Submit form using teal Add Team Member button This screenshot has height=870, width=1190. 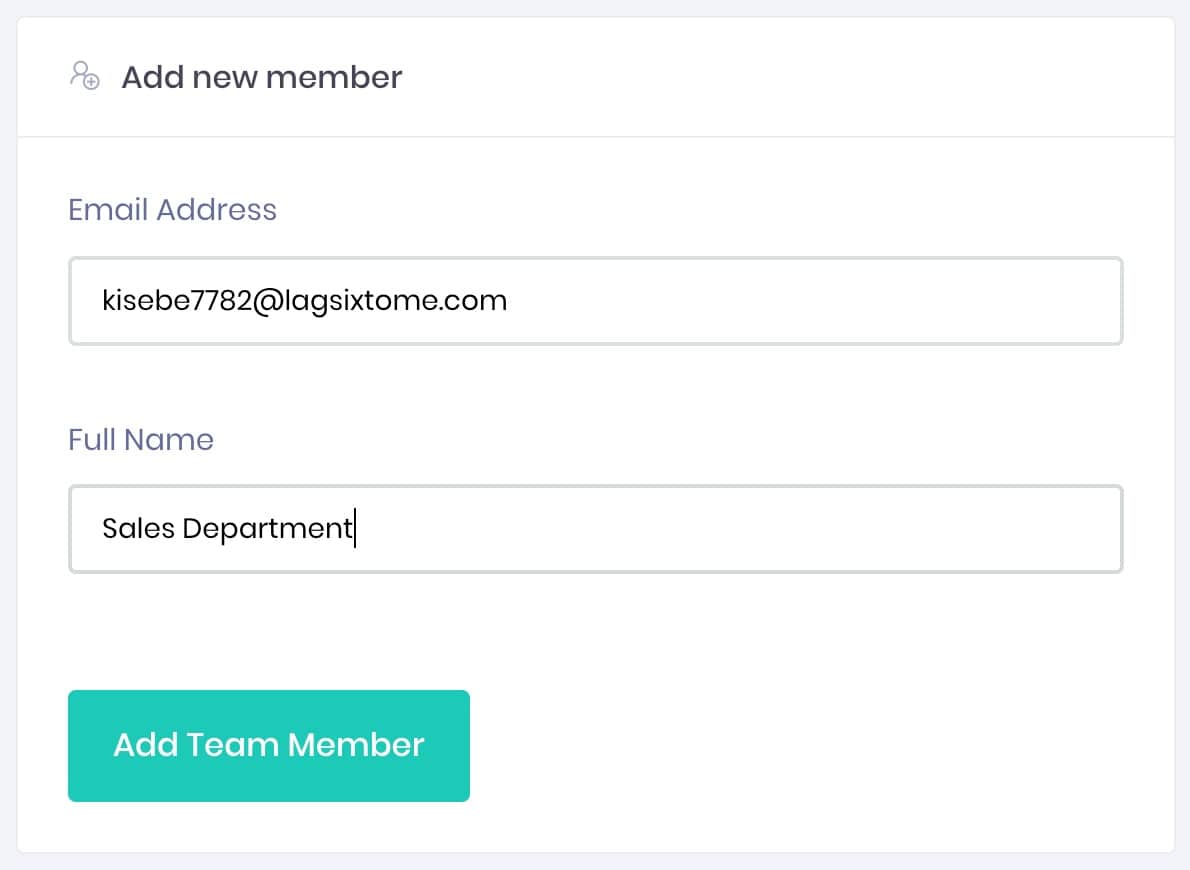[x=269, y=745]
